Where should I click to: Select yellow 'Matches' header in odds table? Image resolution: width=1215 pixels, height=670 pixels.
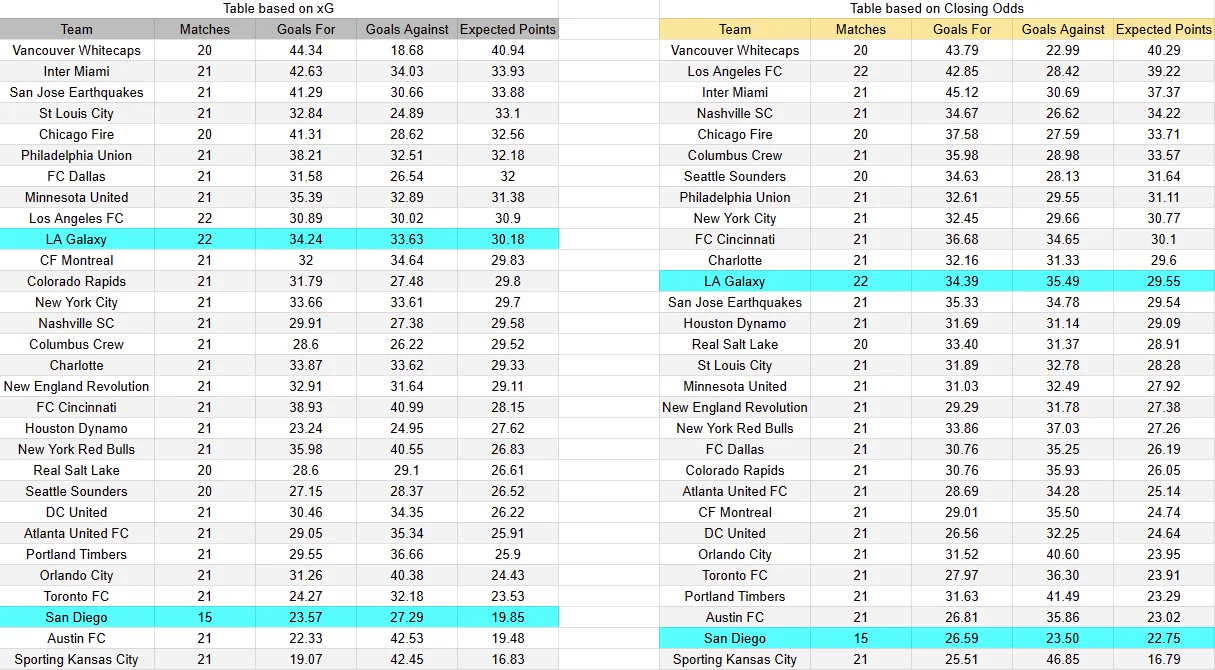pyautogui.click(x=861, y=29)
